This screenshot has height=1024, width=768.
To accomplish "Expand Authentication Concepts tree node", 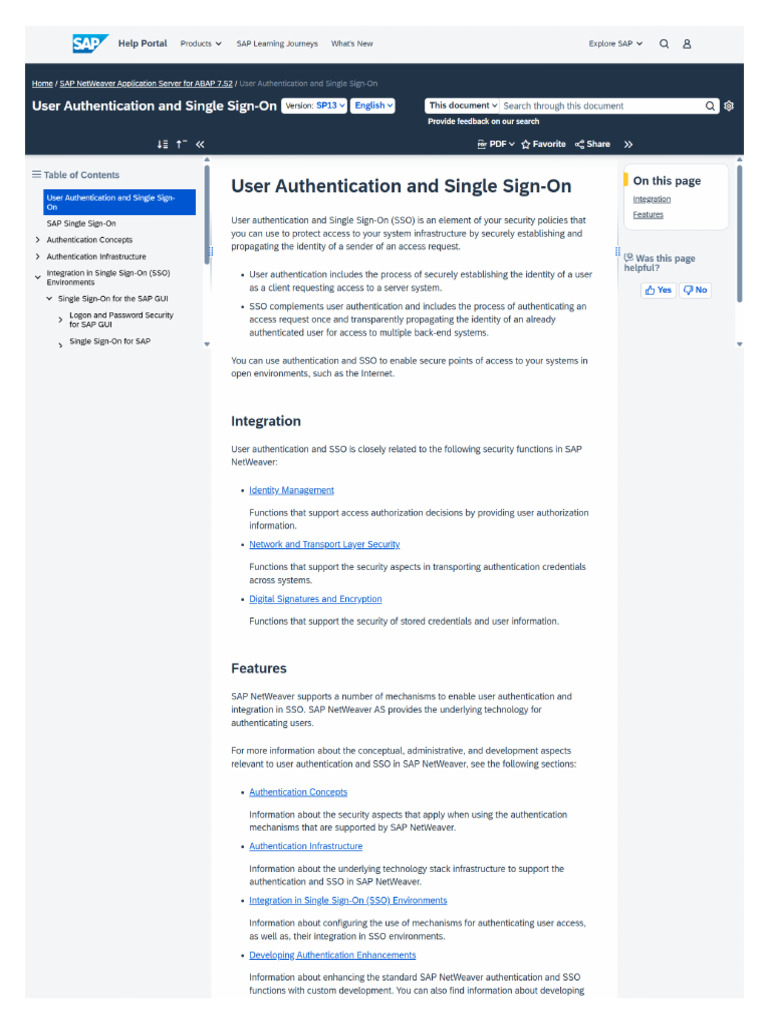I will pos(37,240).
